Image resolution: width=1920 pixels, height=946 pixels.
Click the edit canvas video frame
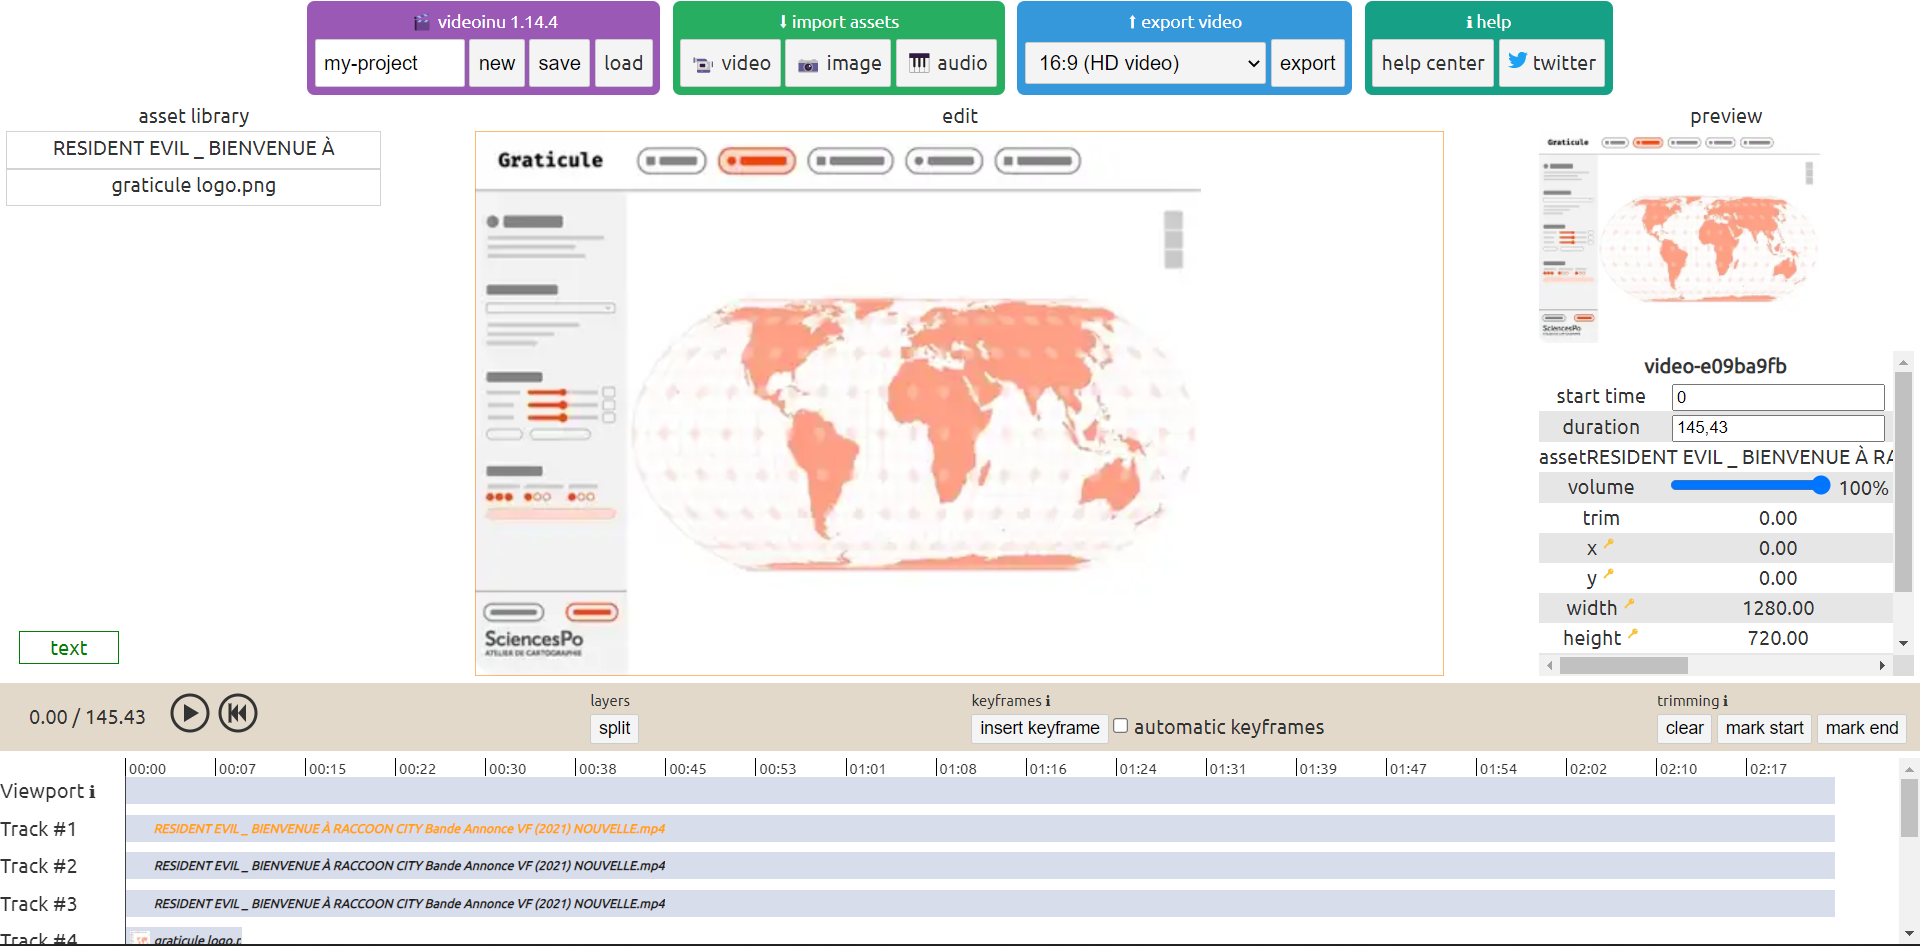tap(959, 403)
